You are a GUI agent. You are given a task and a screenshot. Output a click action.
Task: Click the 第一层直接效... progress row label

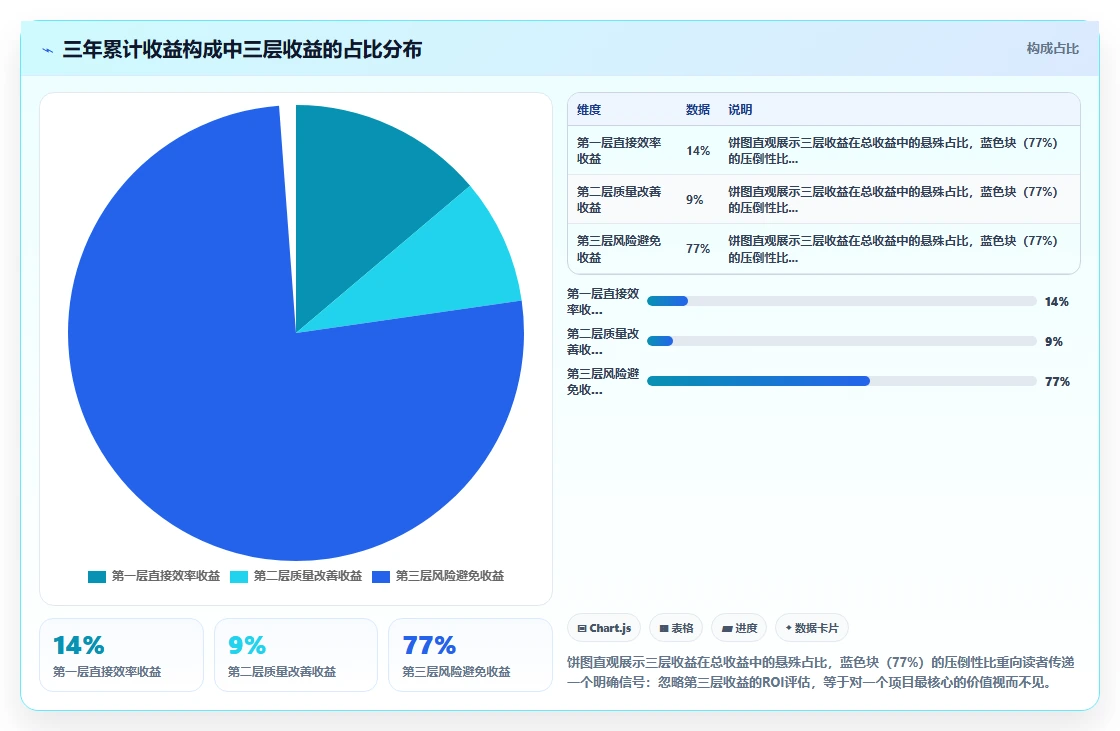[x=604, y=302]
